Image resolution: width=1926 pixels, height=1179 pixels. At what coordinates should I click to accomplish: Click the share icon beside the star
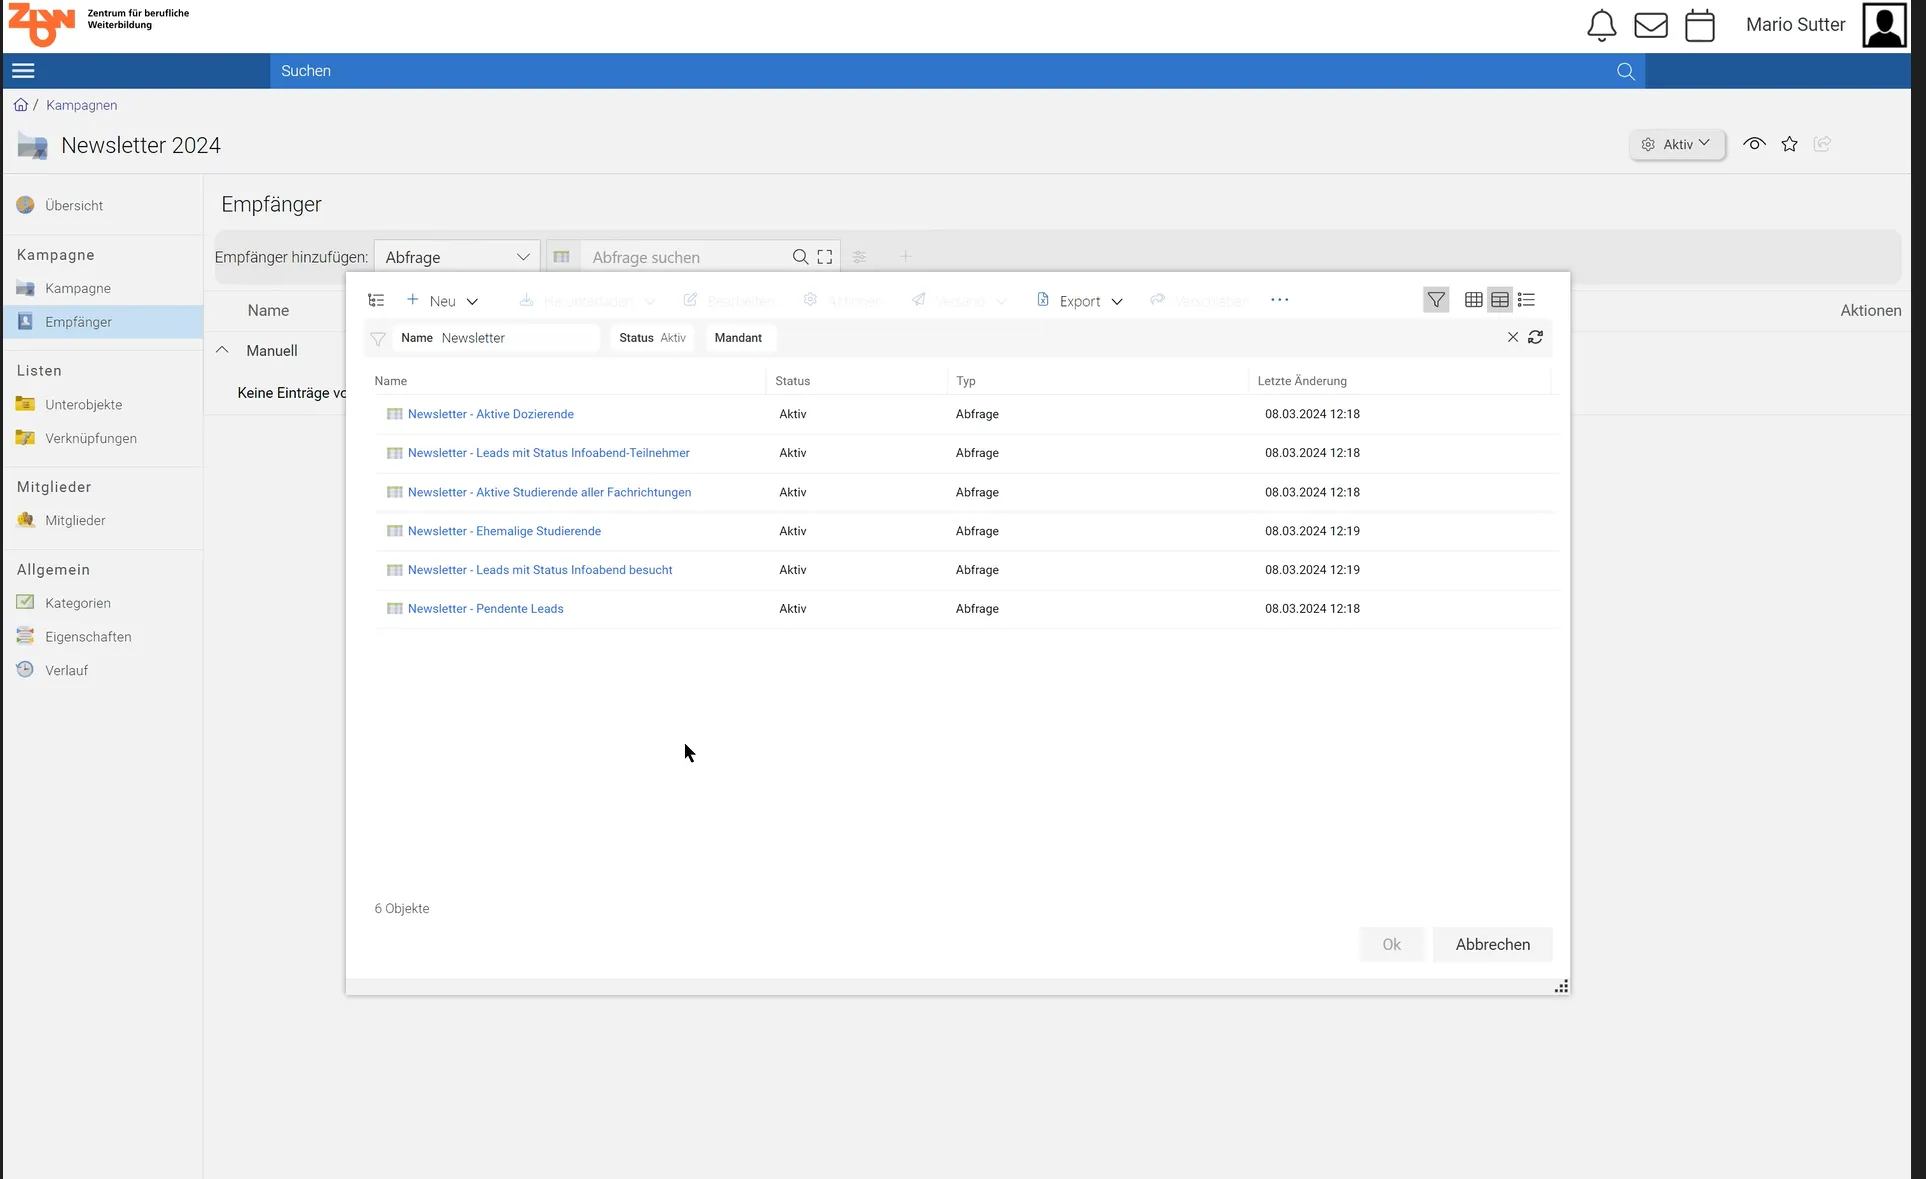(1822, 144)
